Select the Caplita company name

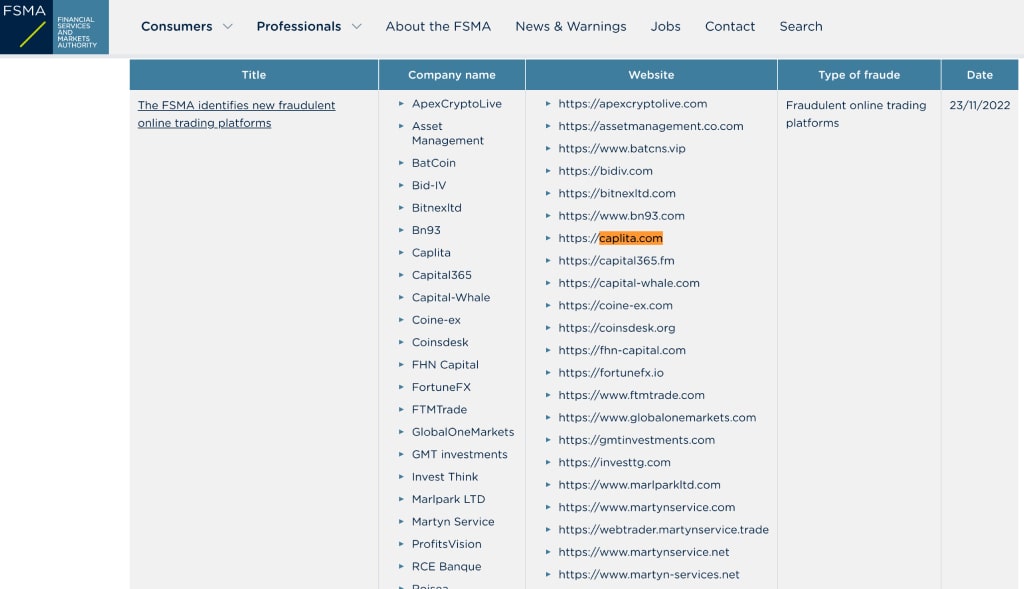tap(431, 253)
